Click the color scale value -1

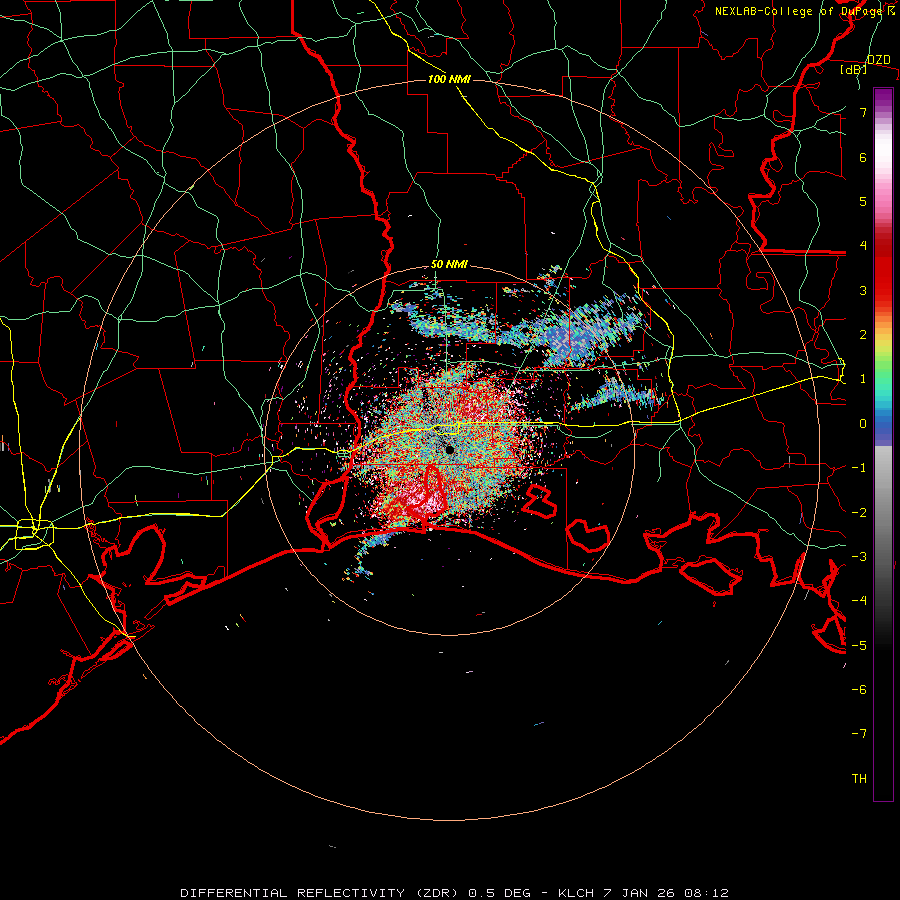tap(859, 468)
